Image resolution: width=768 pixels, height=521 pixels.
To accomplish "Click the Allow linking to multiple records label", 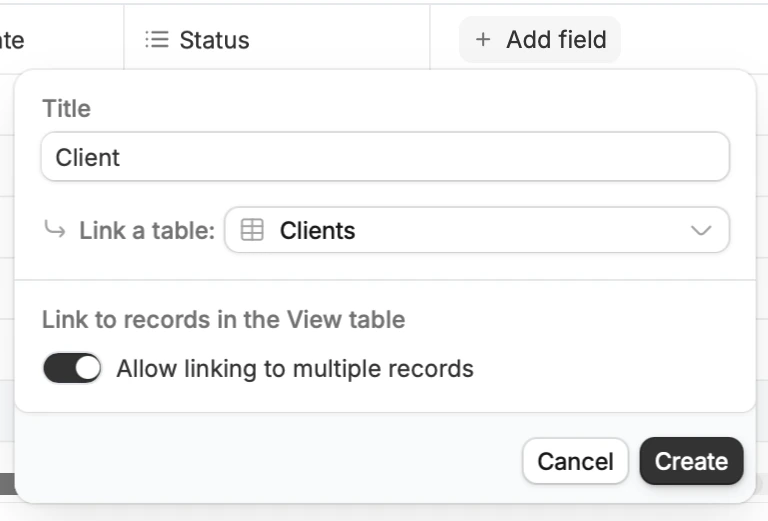I will click(x=295, y=369).
